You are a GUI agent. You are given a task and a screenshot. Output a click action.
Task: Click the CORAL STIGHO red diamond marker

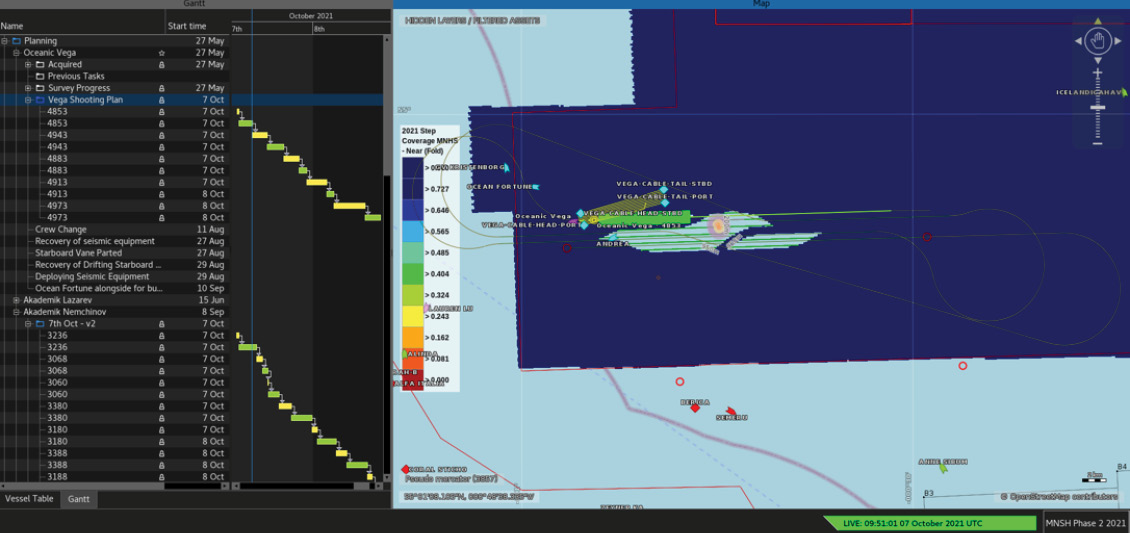click(406, 470)
